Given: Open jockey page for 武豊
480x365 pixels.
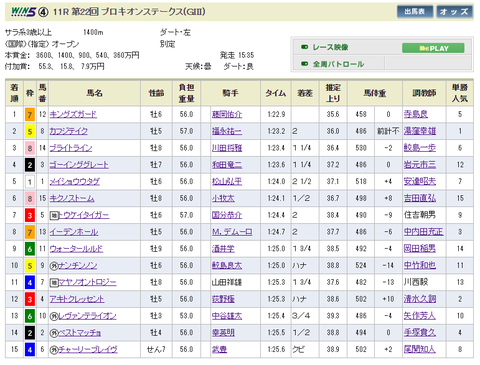Looking at the screenshot, I should [x=219, y=349].
